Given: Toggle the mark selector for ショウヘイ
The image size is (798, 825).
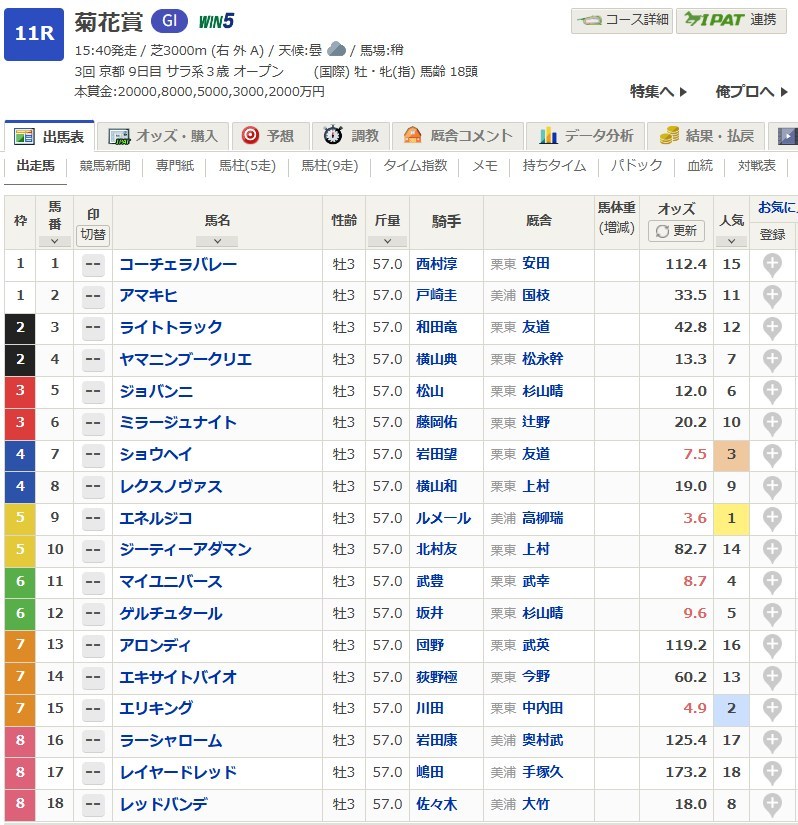Looking at the screenshot, I should (93, 455).
